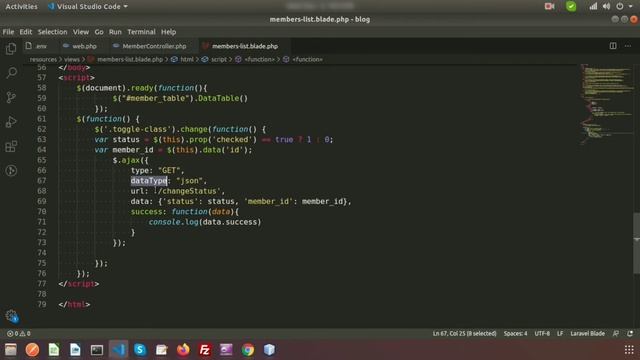Open the sixth activity bar icon below Extensions
The width and height of the screenshot is (640, 360).
[11, 170]
